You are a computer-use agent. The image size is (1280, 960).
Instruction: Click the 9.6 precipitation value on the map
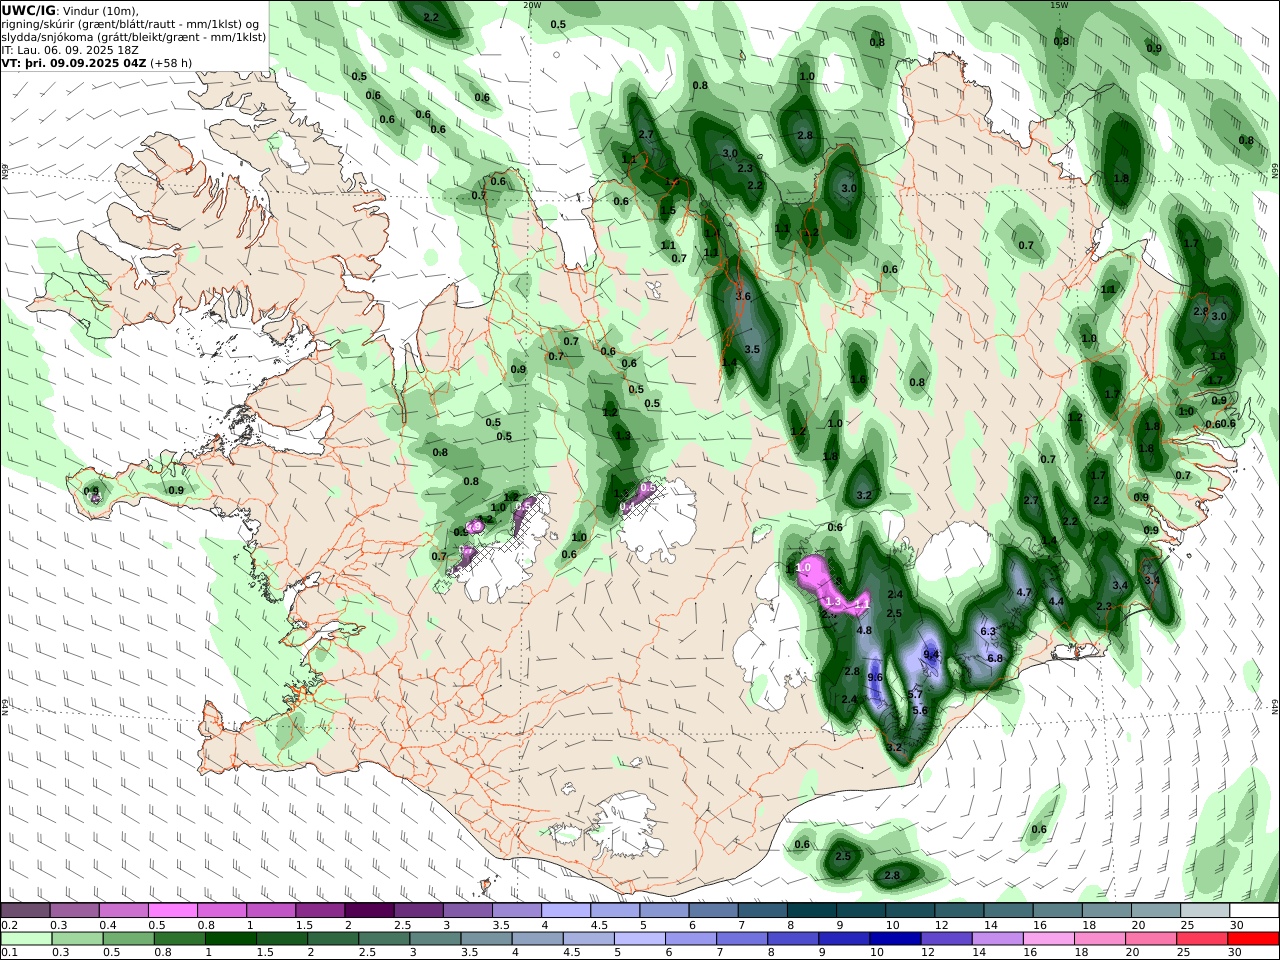point(875,677)
